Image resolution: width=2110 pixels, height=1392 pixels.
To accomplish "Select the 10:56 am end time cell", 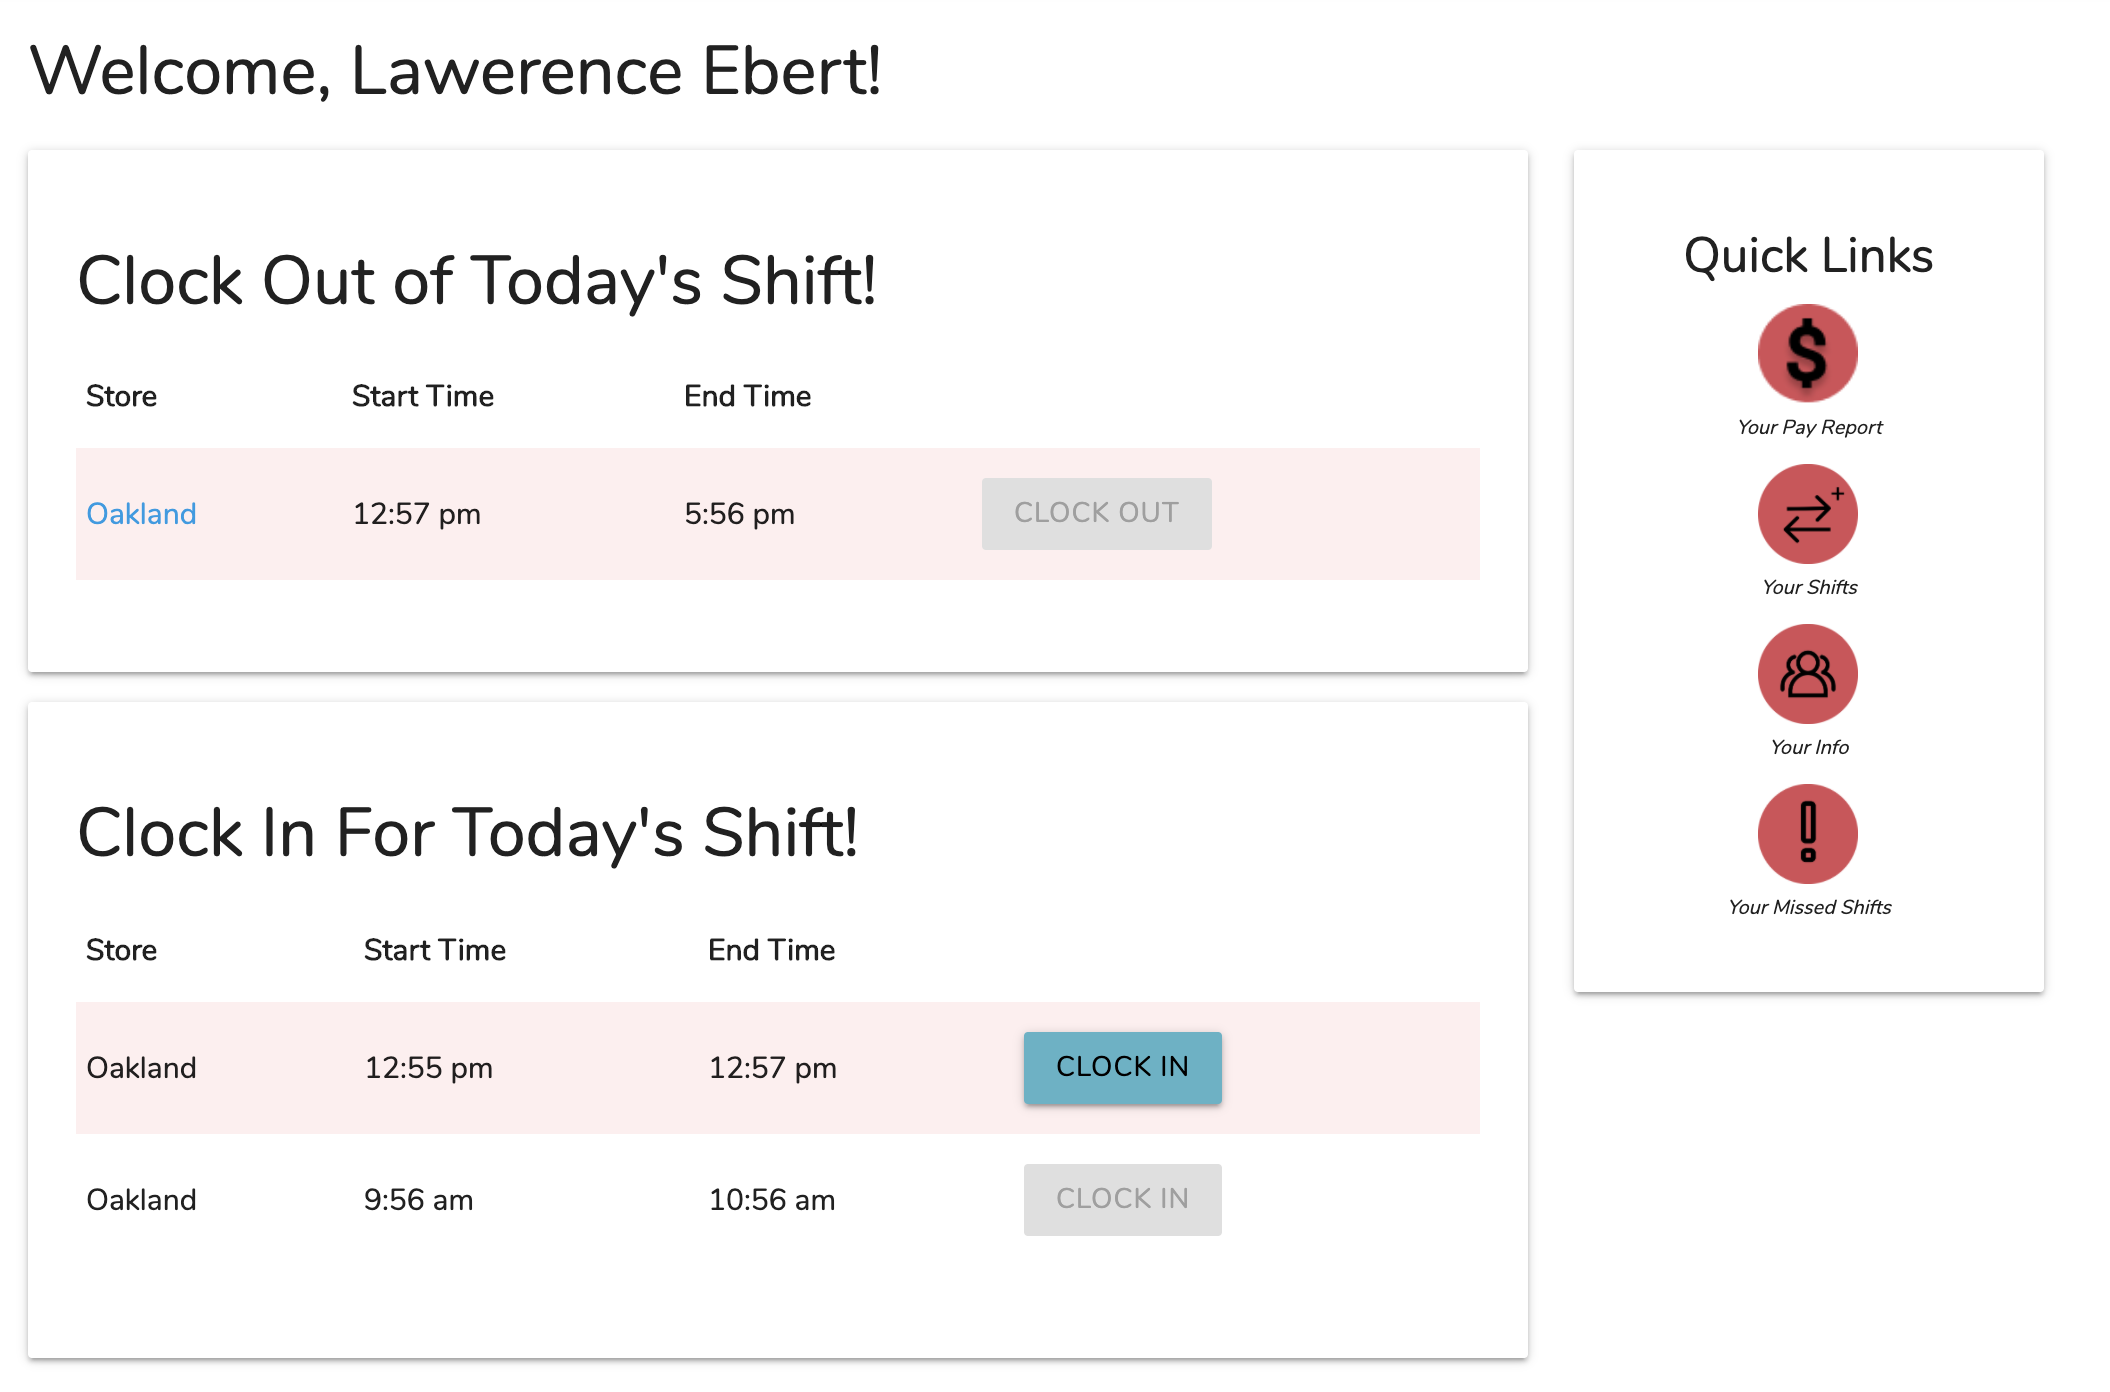I will click(x=771, y=1200).
